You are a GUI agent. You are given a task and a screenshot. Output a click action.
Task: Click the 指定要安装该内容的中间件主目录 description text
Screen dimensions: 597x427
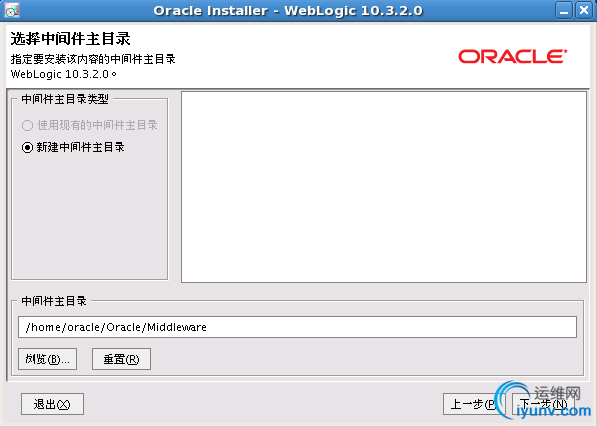[x=93, y=59]
